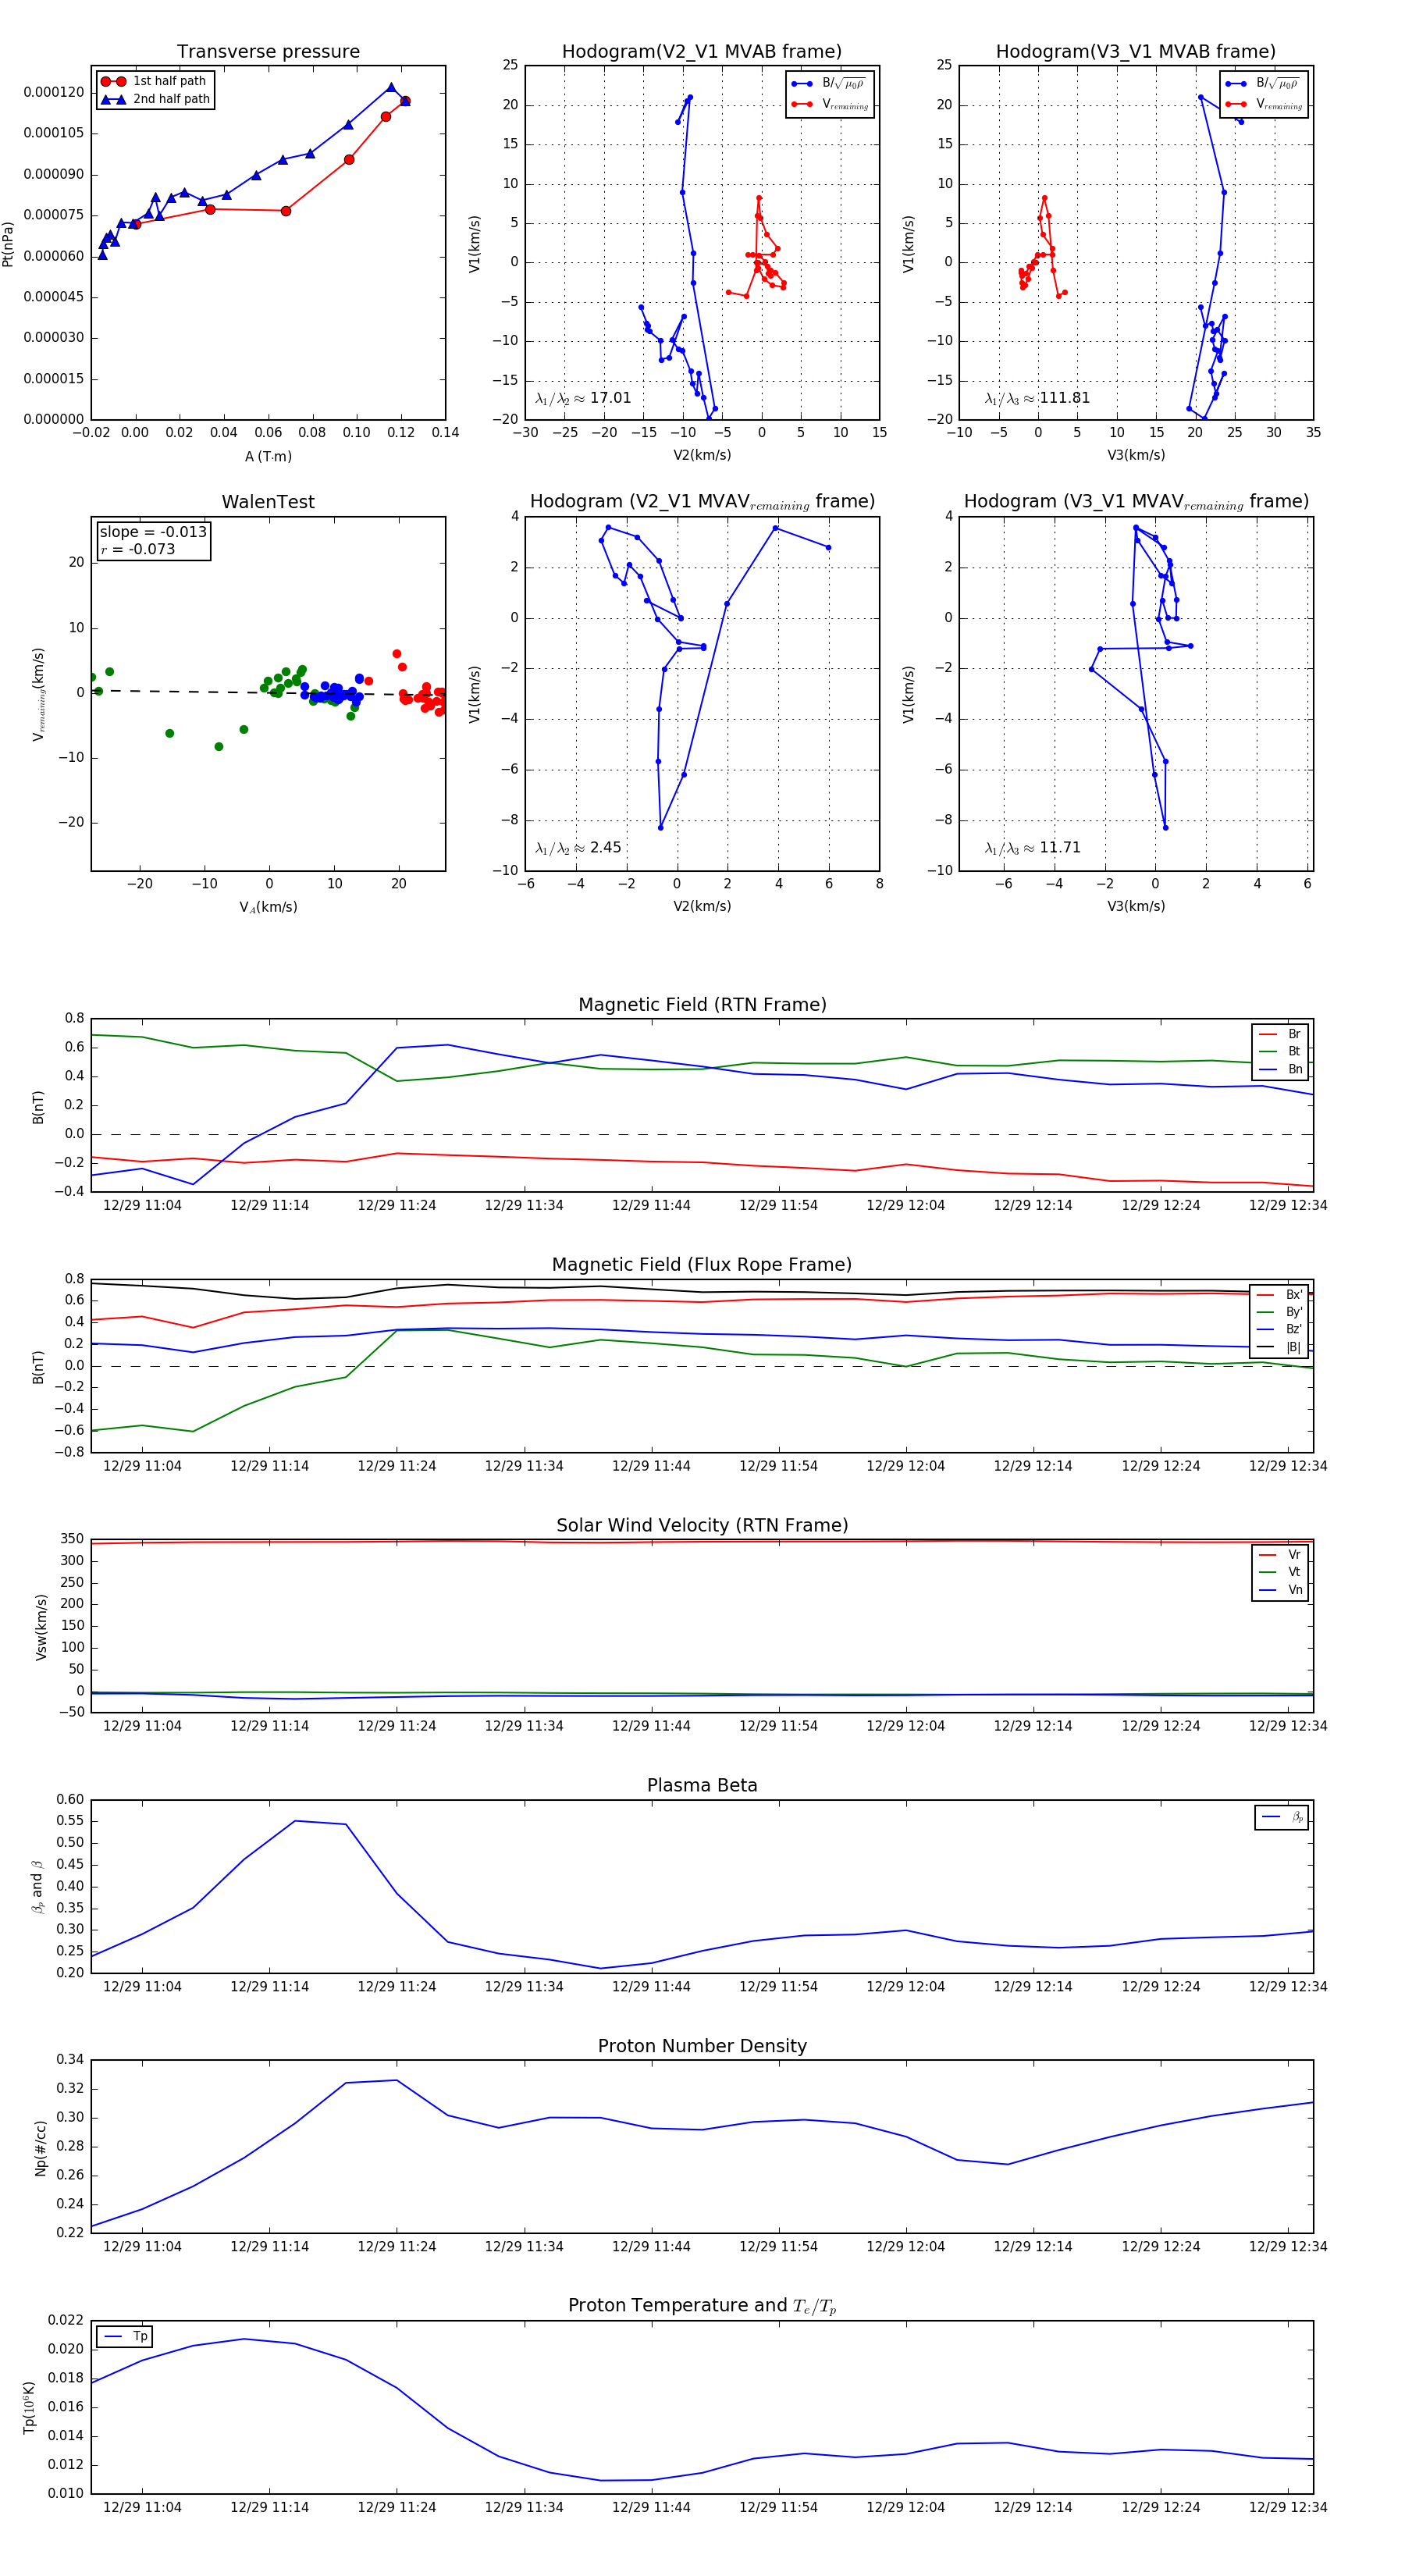Click the 'WalenTest' plot title

click(268, 502)
